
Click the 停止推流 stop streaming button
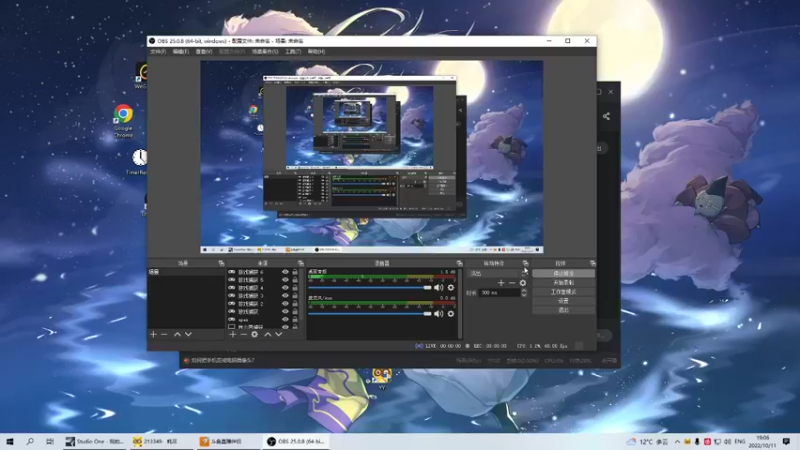click(563, 273)
